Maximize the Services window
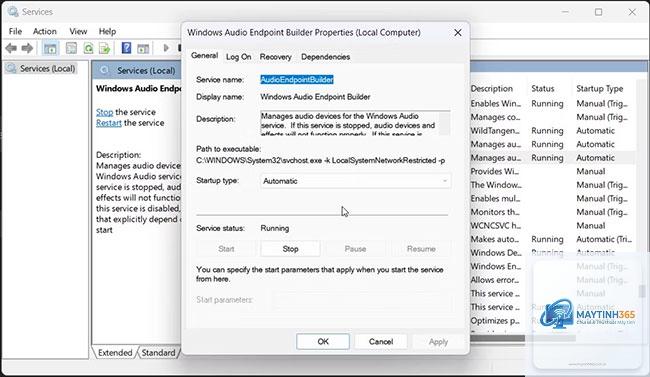This screenshot has height=377, width=650. pos(599,12)
